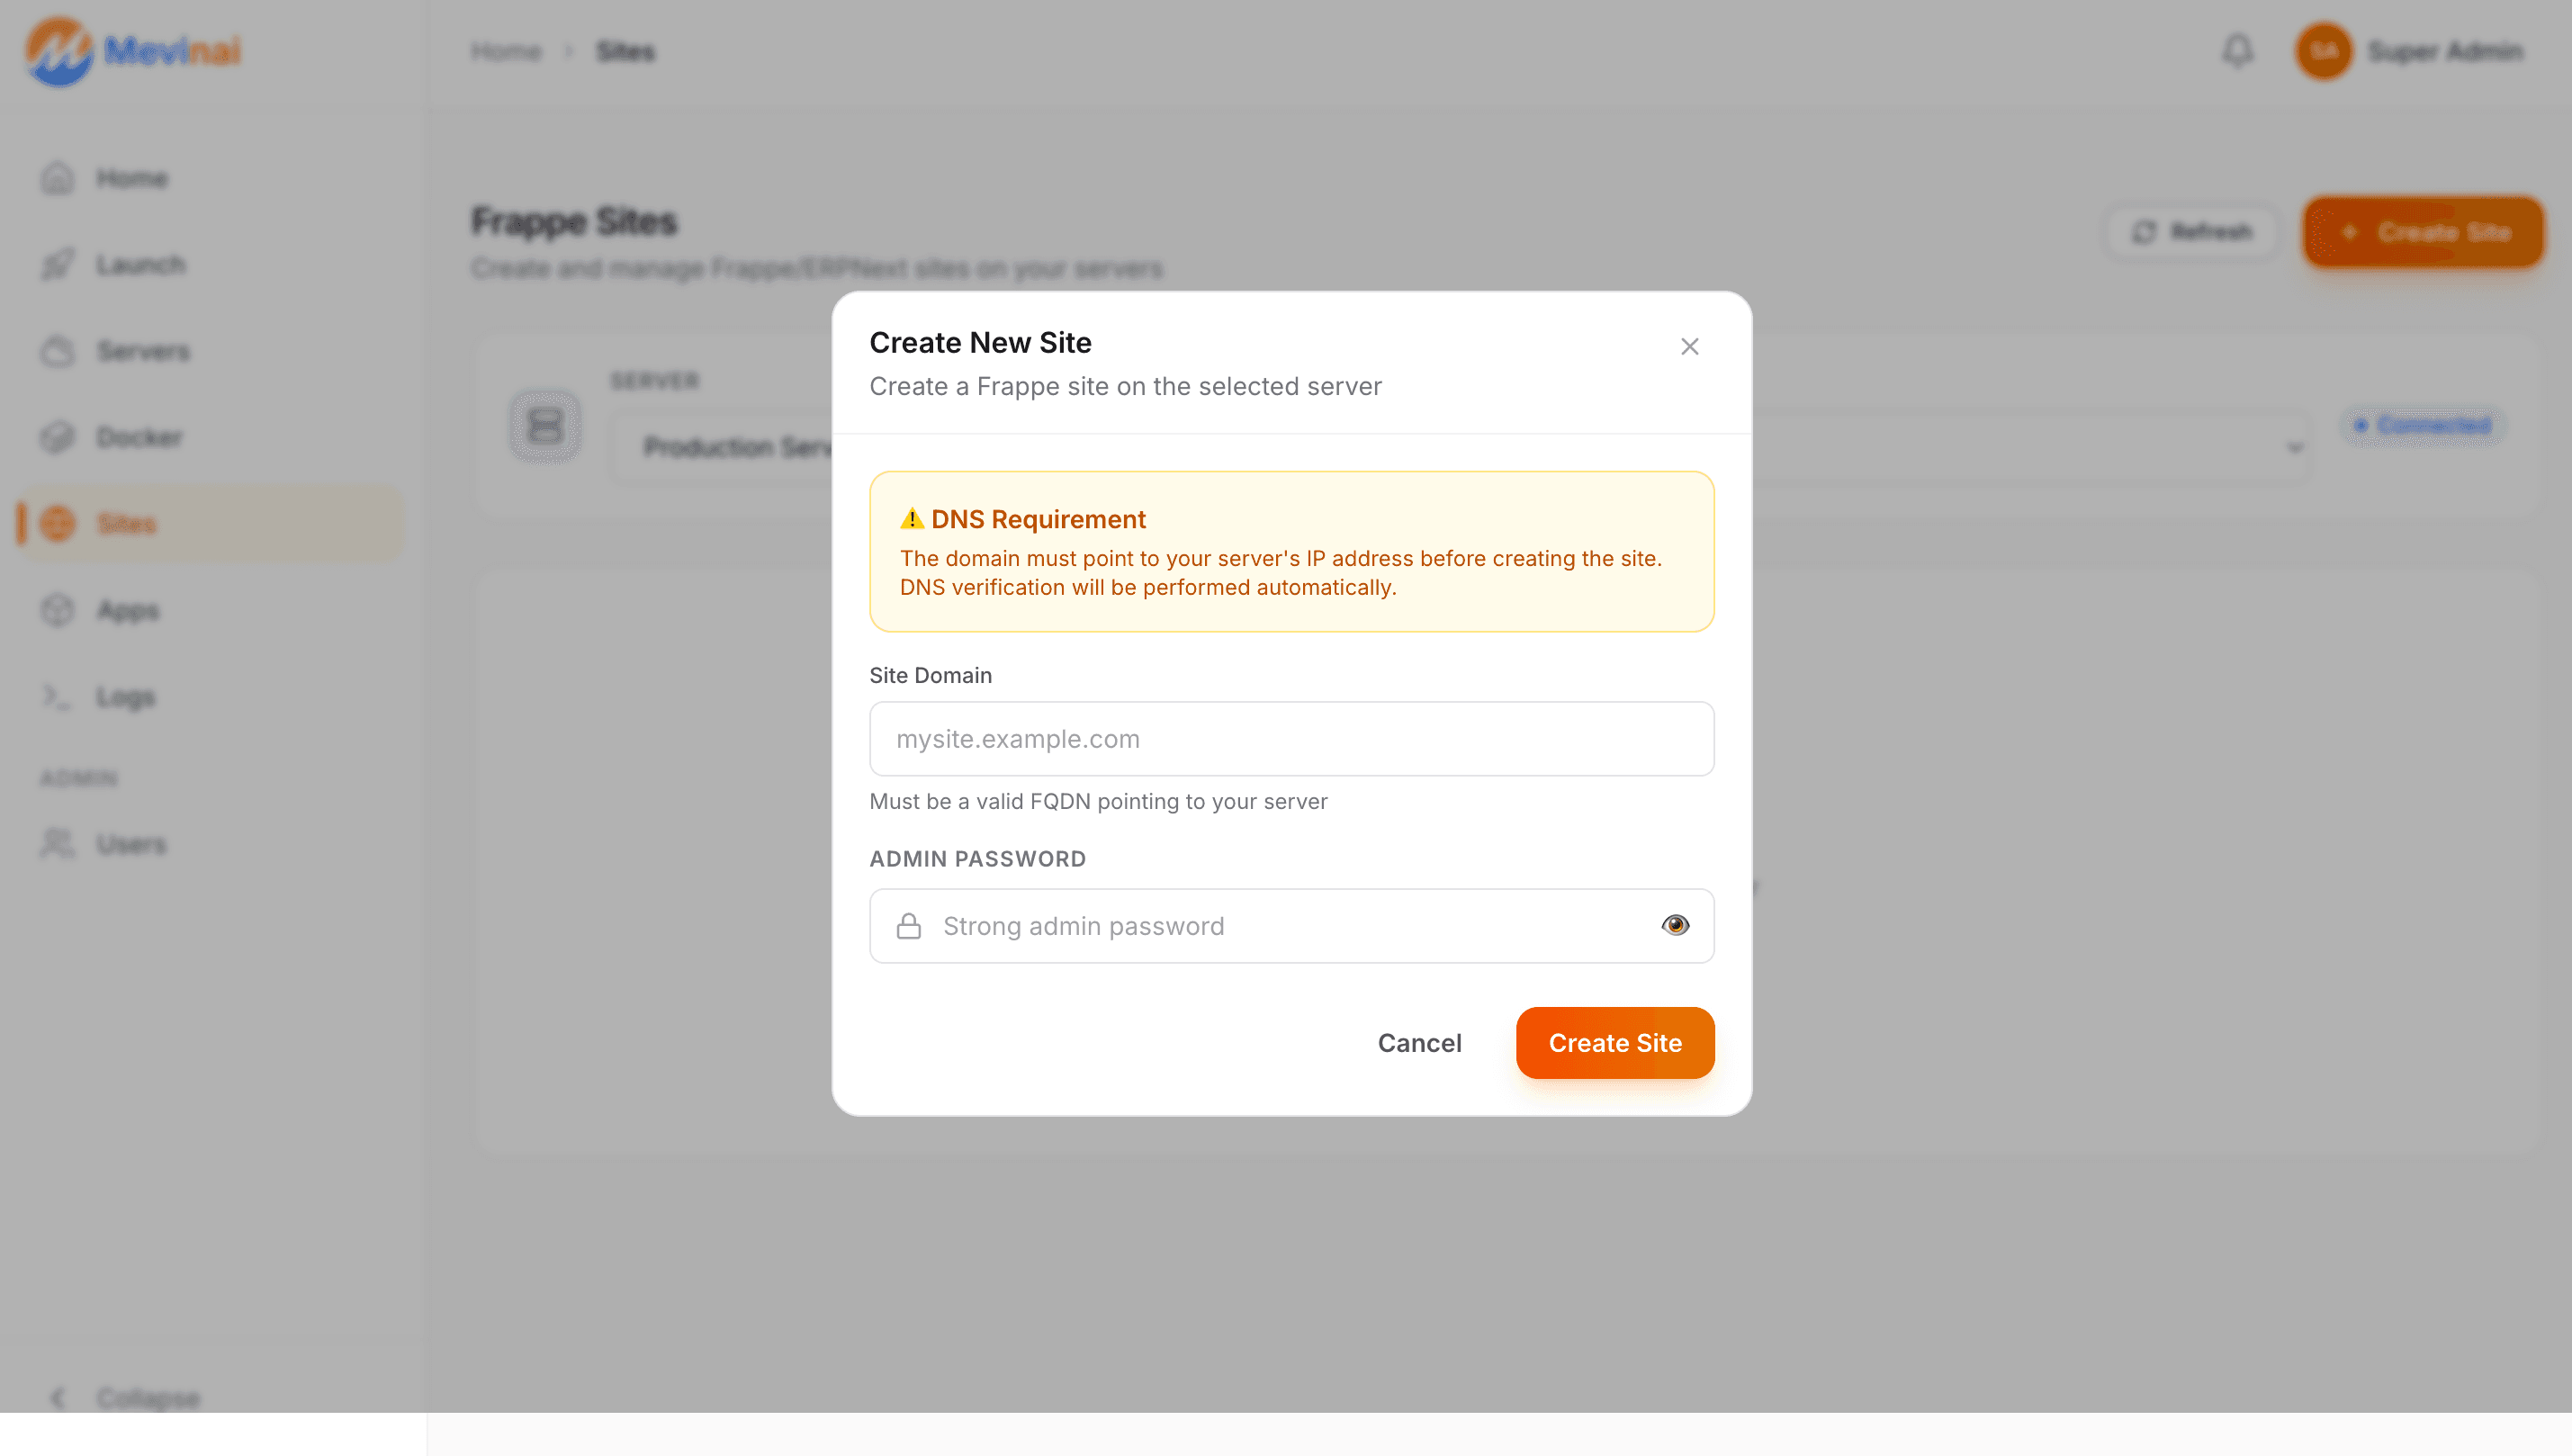Expand the server selection dropdown arrow

[2294, 448]
